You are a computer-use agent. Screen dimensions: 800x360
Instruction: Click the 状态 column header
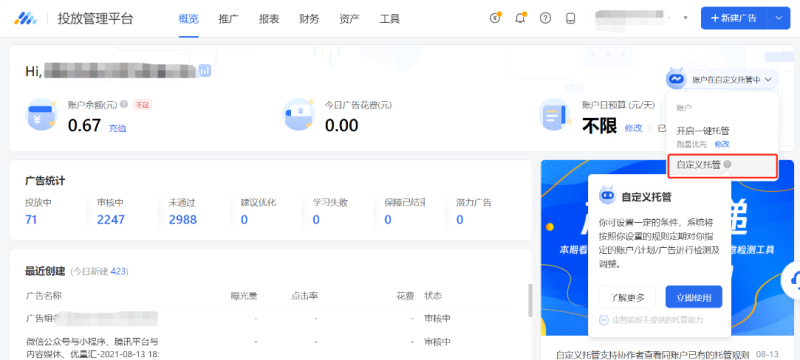pos(433,296)
